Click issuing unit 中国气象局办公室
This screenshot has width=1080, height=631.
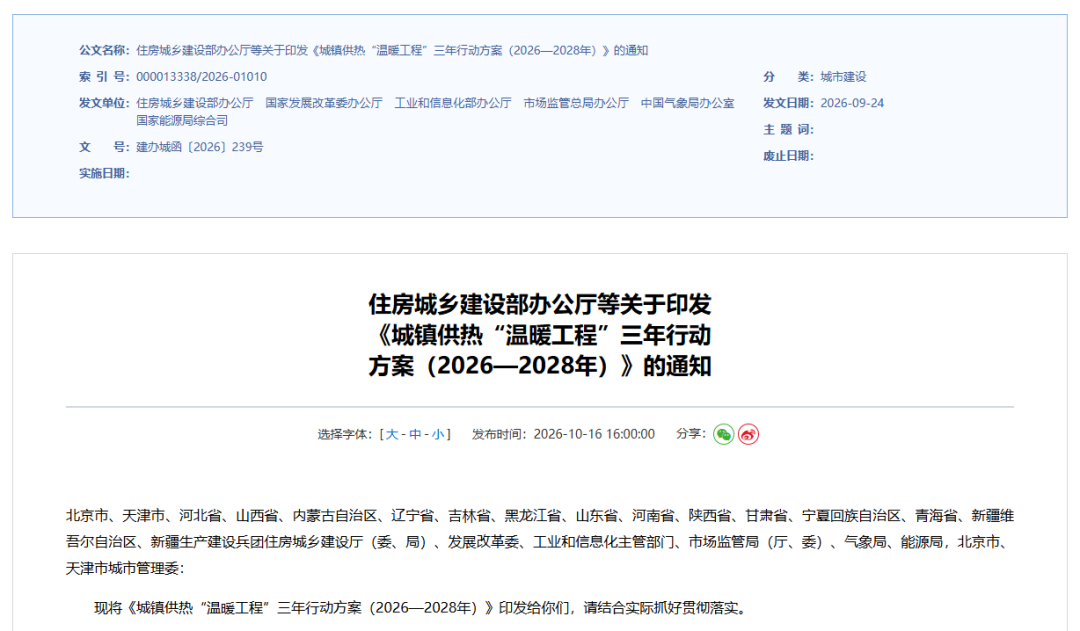pos(687,103)
